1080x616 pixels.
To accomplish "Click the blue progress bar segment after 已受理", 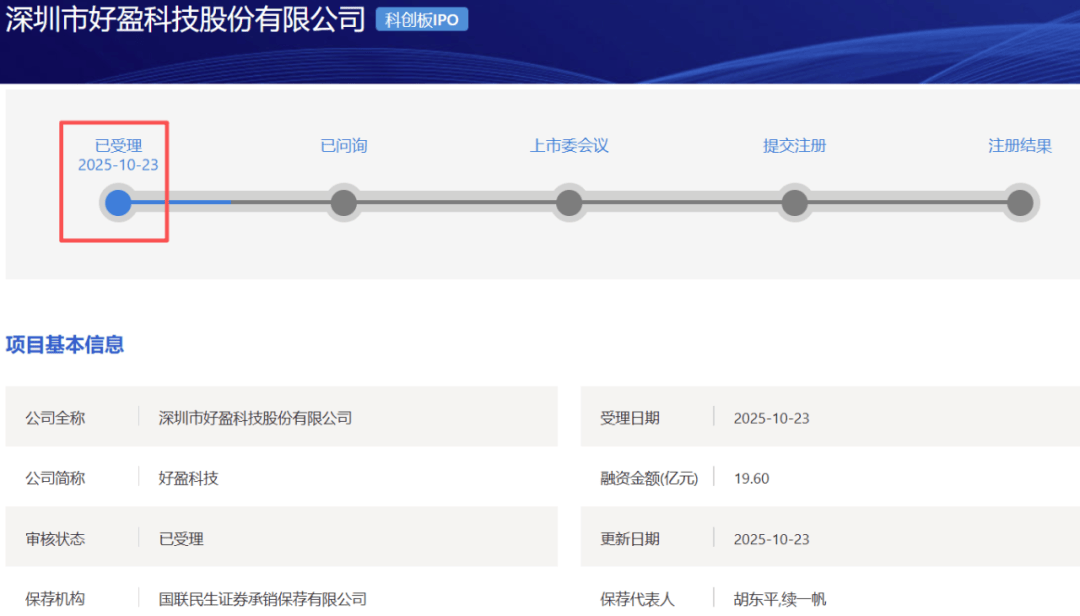I will click(x=183, y=203).
